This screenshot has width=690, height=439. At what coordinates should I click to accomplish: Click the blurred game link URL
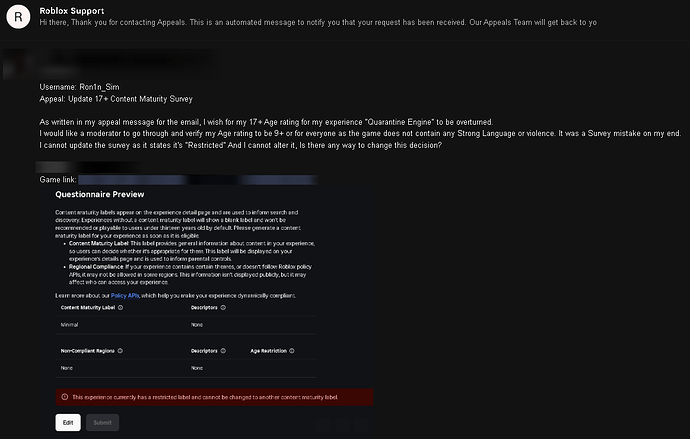(x=200, y=178)
